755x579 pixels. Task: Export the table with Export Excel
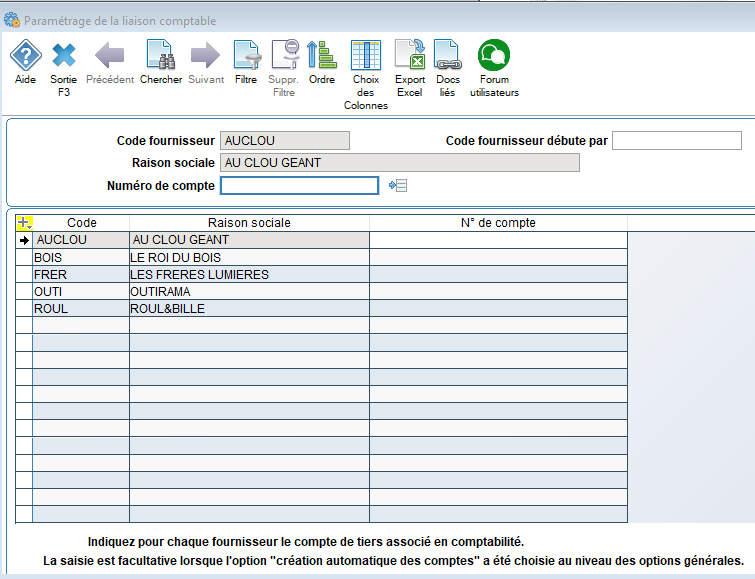coord(410,55)
